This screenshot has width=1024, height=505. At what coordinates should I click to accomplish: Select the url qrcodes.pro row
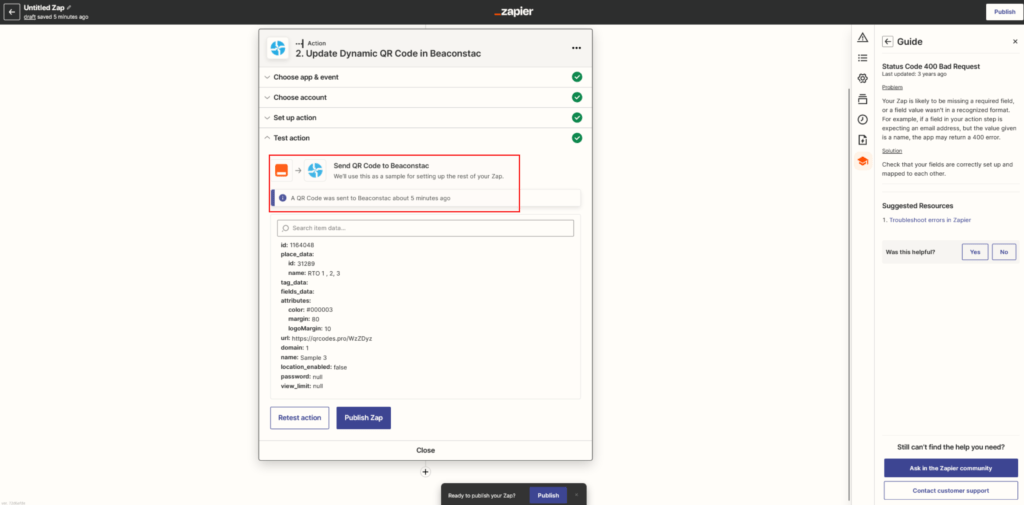coord(326,338)
